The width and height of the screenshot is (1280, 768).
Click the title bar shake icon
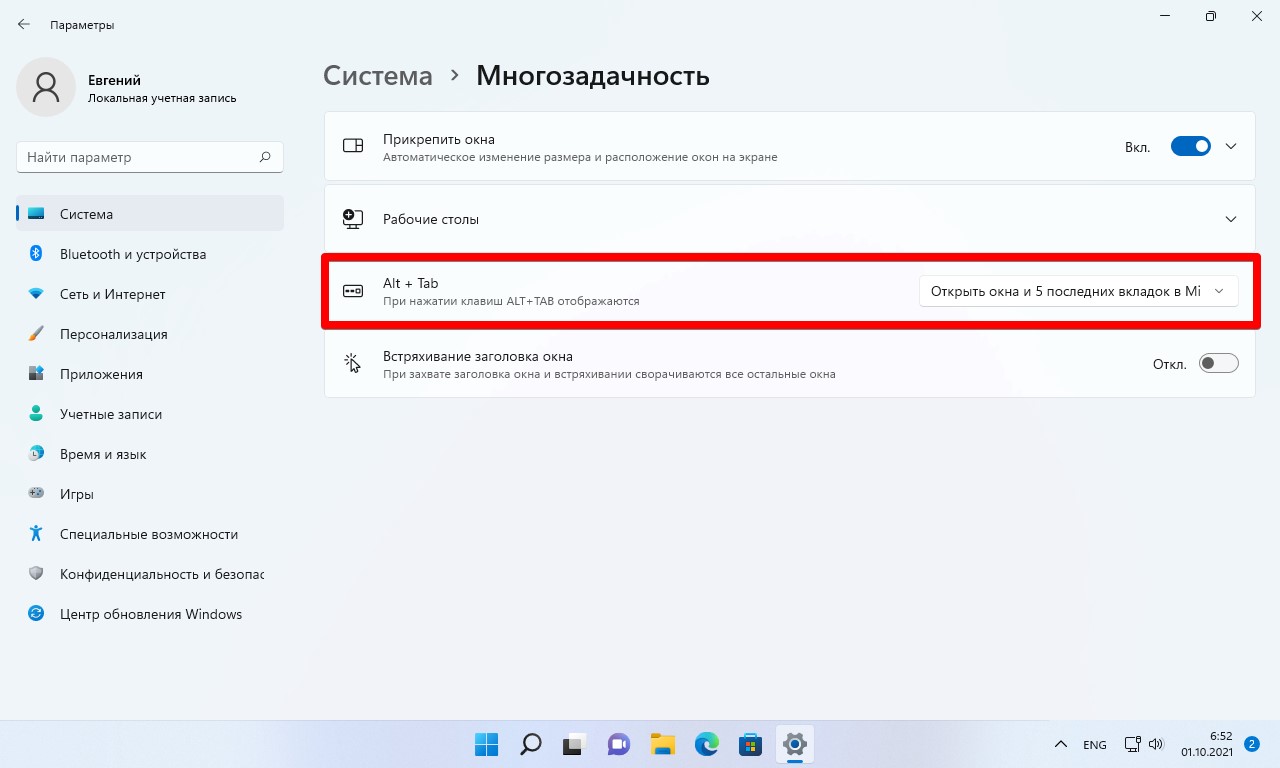tap(353, 364)
